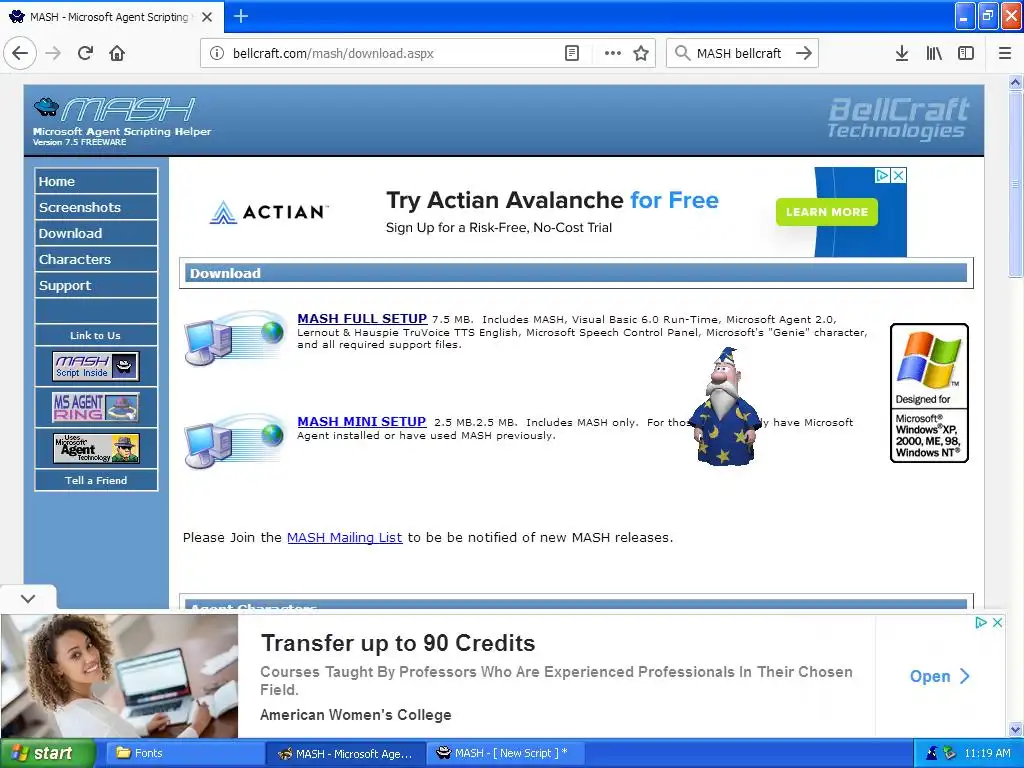Submit search with the arrow button
The height and width of the screenshot is (768, 1024).
(804, 53)
